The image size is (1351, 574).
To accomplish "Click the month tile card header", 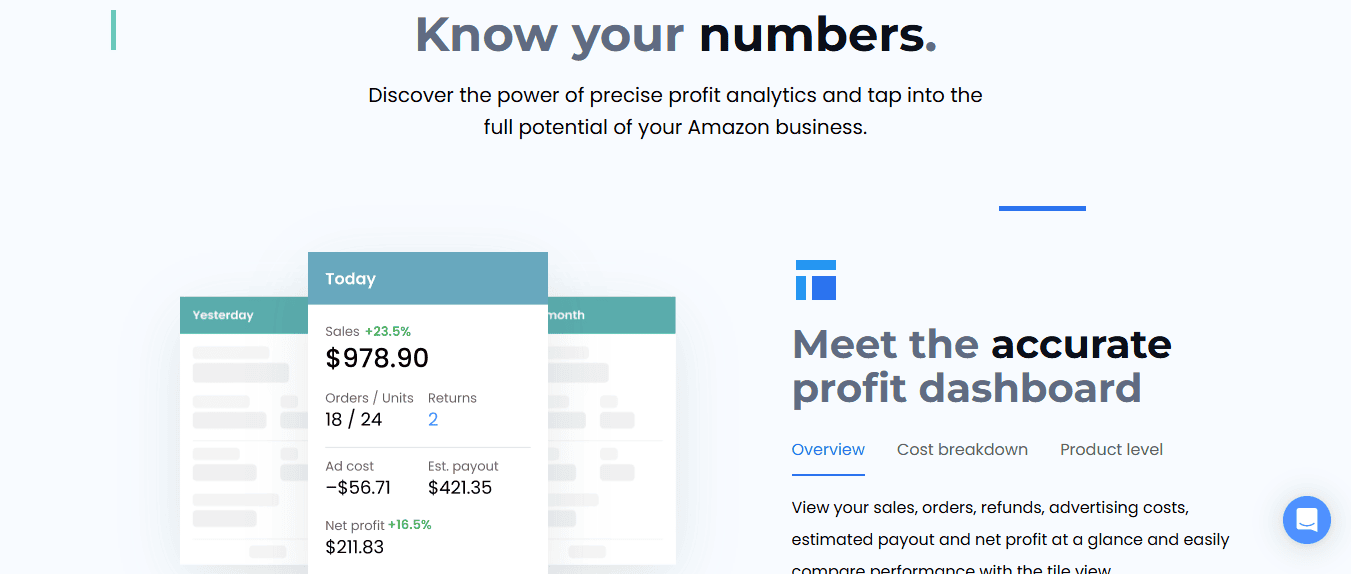I will point(610,315).
